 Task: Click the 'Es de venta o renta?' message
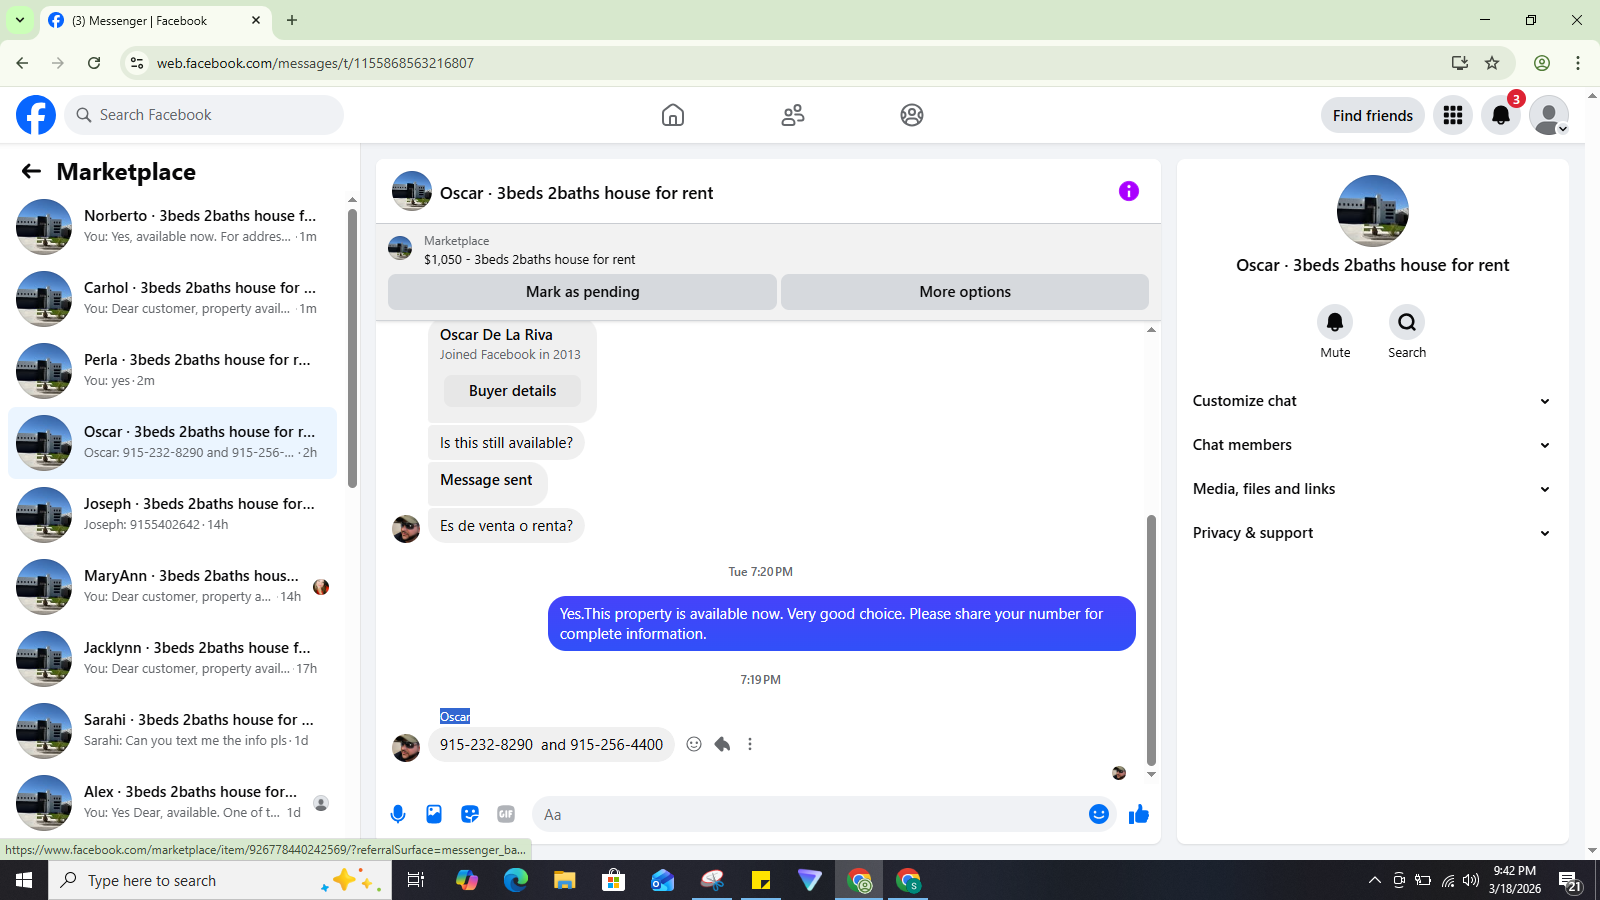coord(506,526)
